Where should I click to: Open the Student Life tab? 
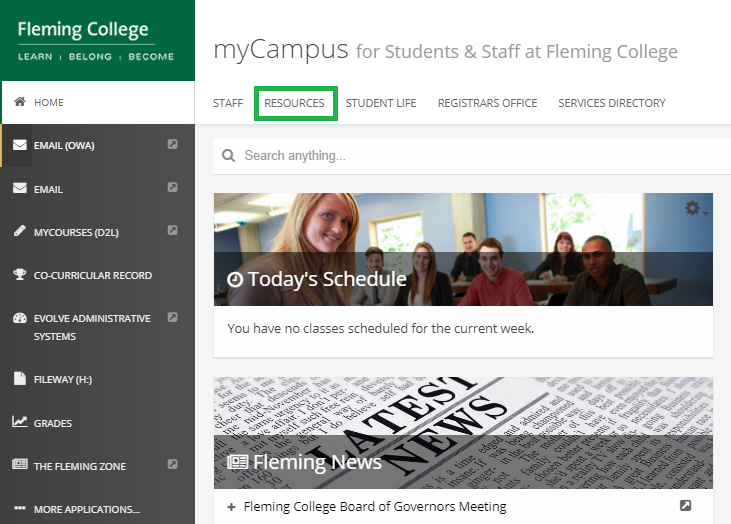pyautogui.click(x=381, y=103)
